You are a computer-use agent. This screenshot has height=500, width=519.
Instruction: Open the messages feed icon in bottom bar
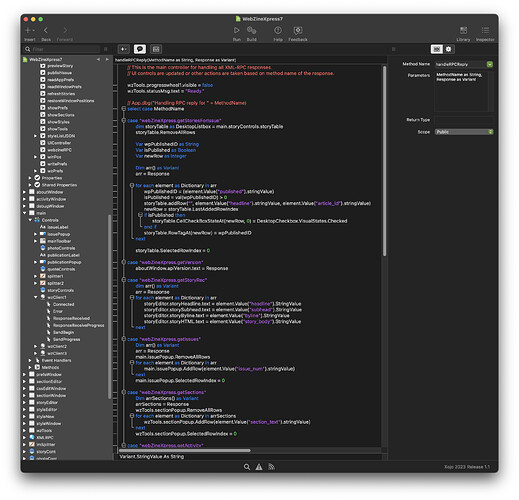pyautogui.click(x=271, y=467)
